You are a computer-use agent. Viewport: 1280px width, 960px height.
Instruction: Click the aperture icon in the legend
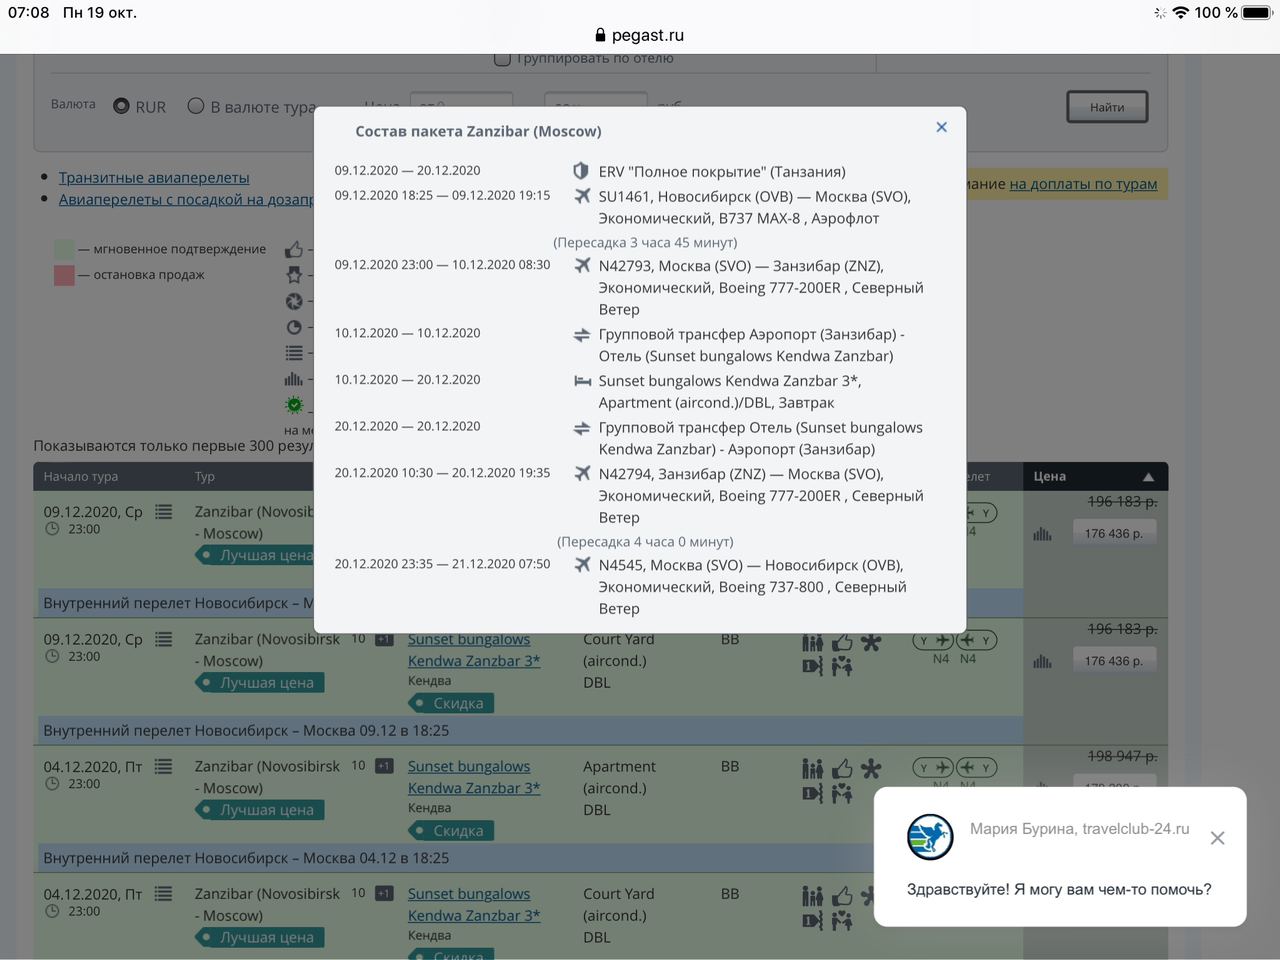[x=294, y=301]
